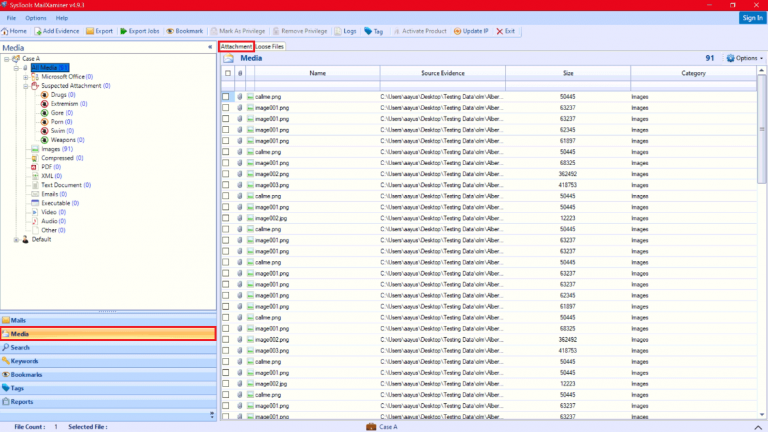Open the Keywords navigation section
This screenshot has width=768, height=432.
pyautogui.click(x=108, y=361)
